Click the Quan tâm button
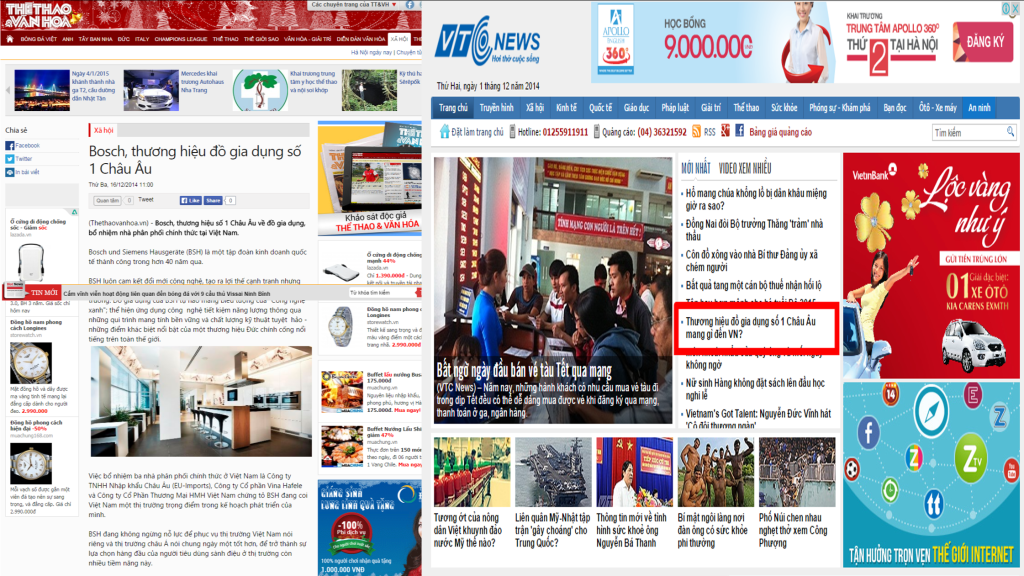The height and width of the screenshot is (576, 1024). [106, 200]
